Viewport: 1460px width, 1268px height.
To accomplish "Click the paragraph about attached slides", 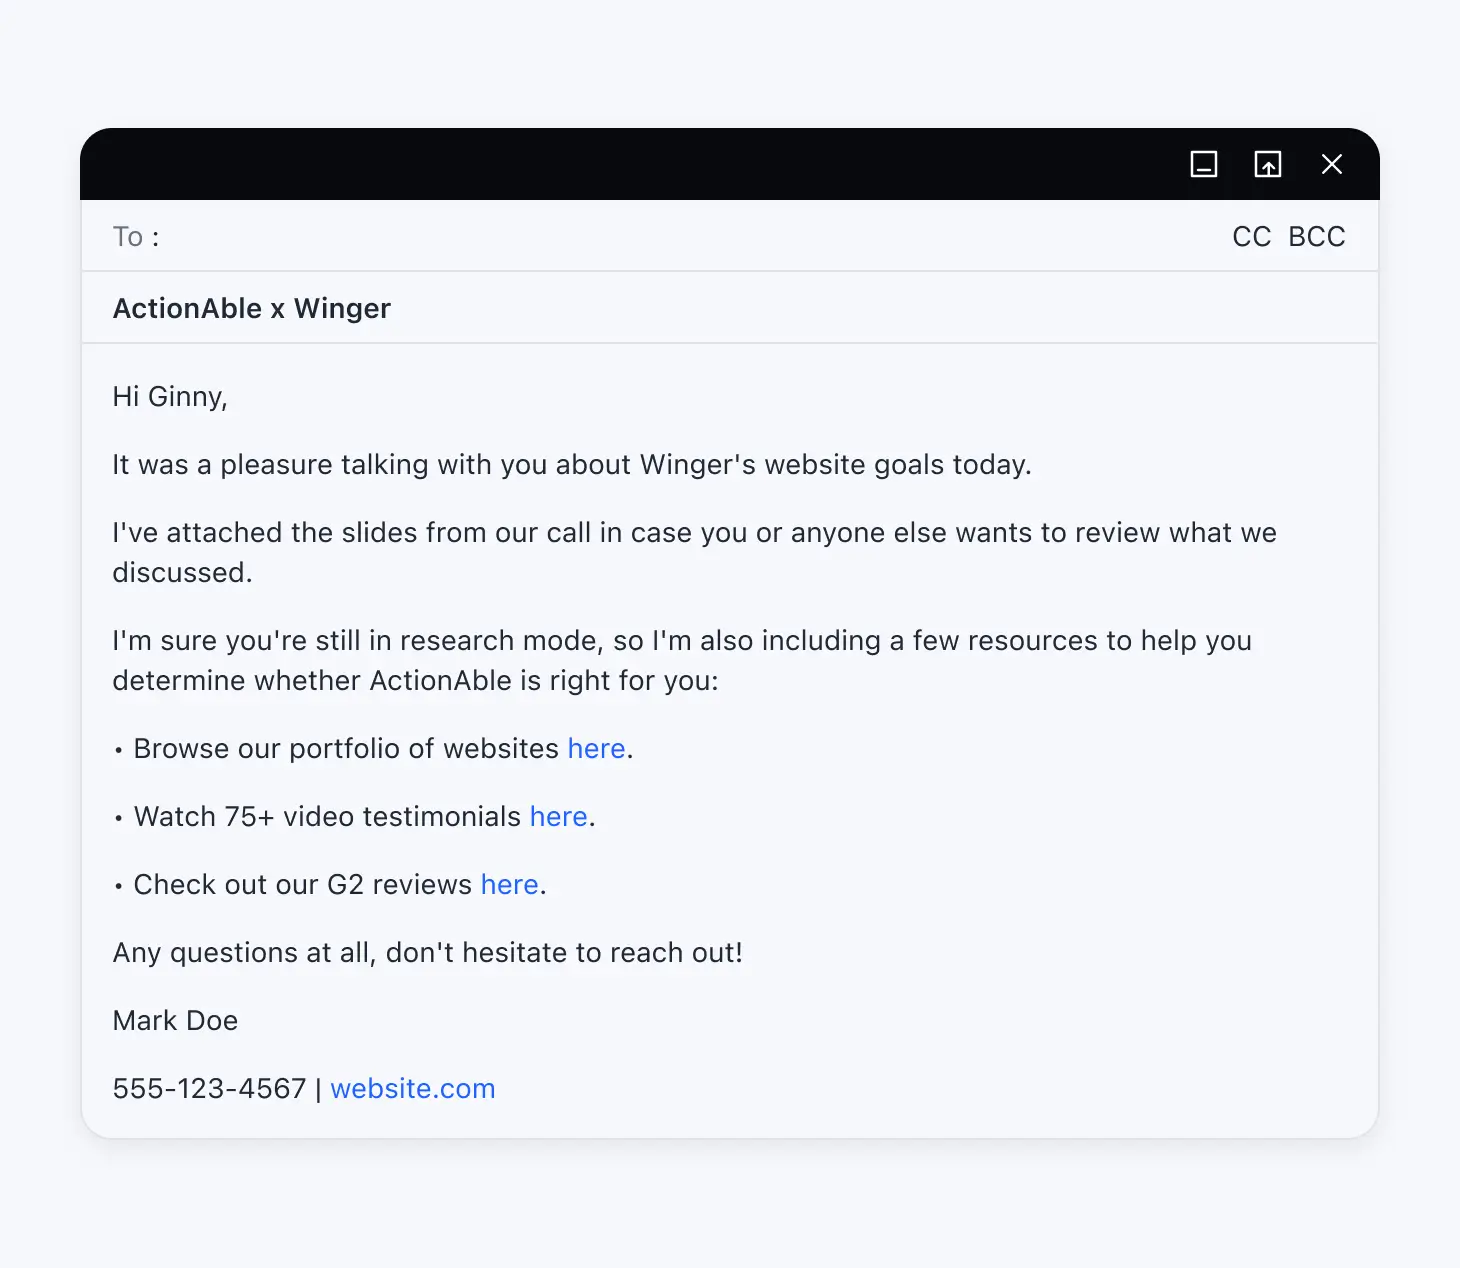I will point(693,533).
